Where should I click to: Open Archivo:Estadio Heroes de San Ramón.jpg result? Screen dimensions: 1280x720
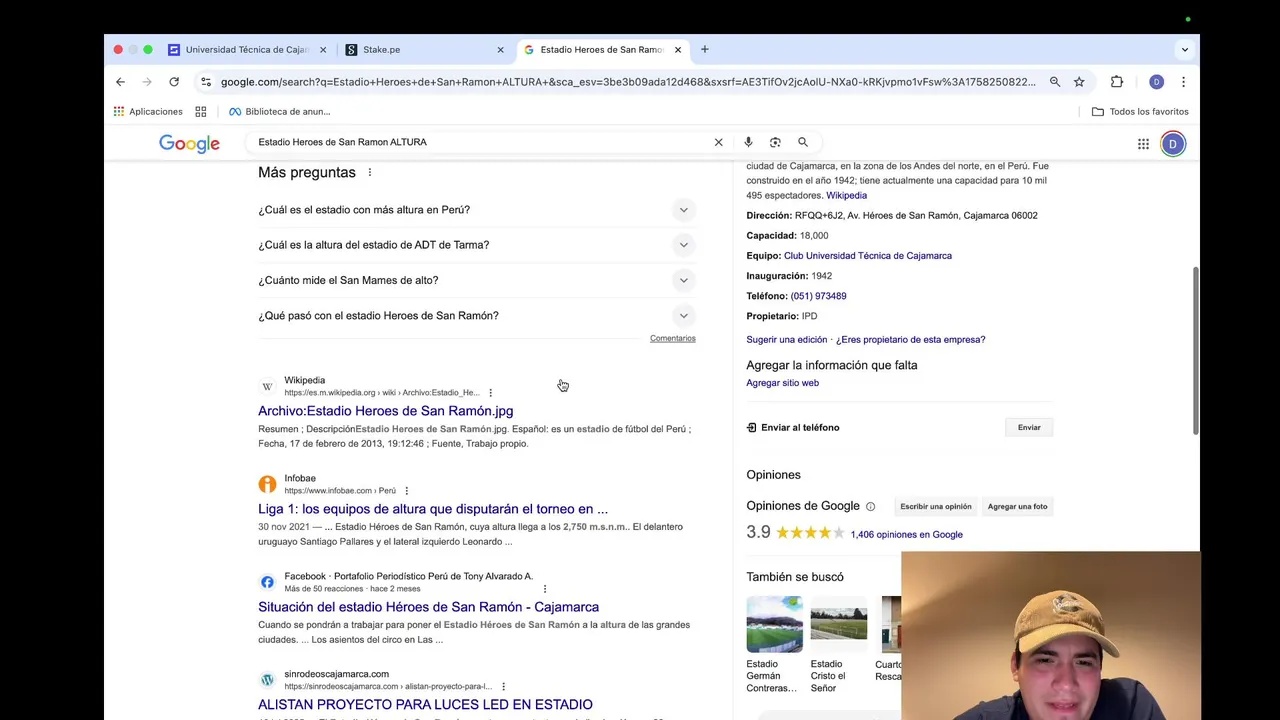385,411
